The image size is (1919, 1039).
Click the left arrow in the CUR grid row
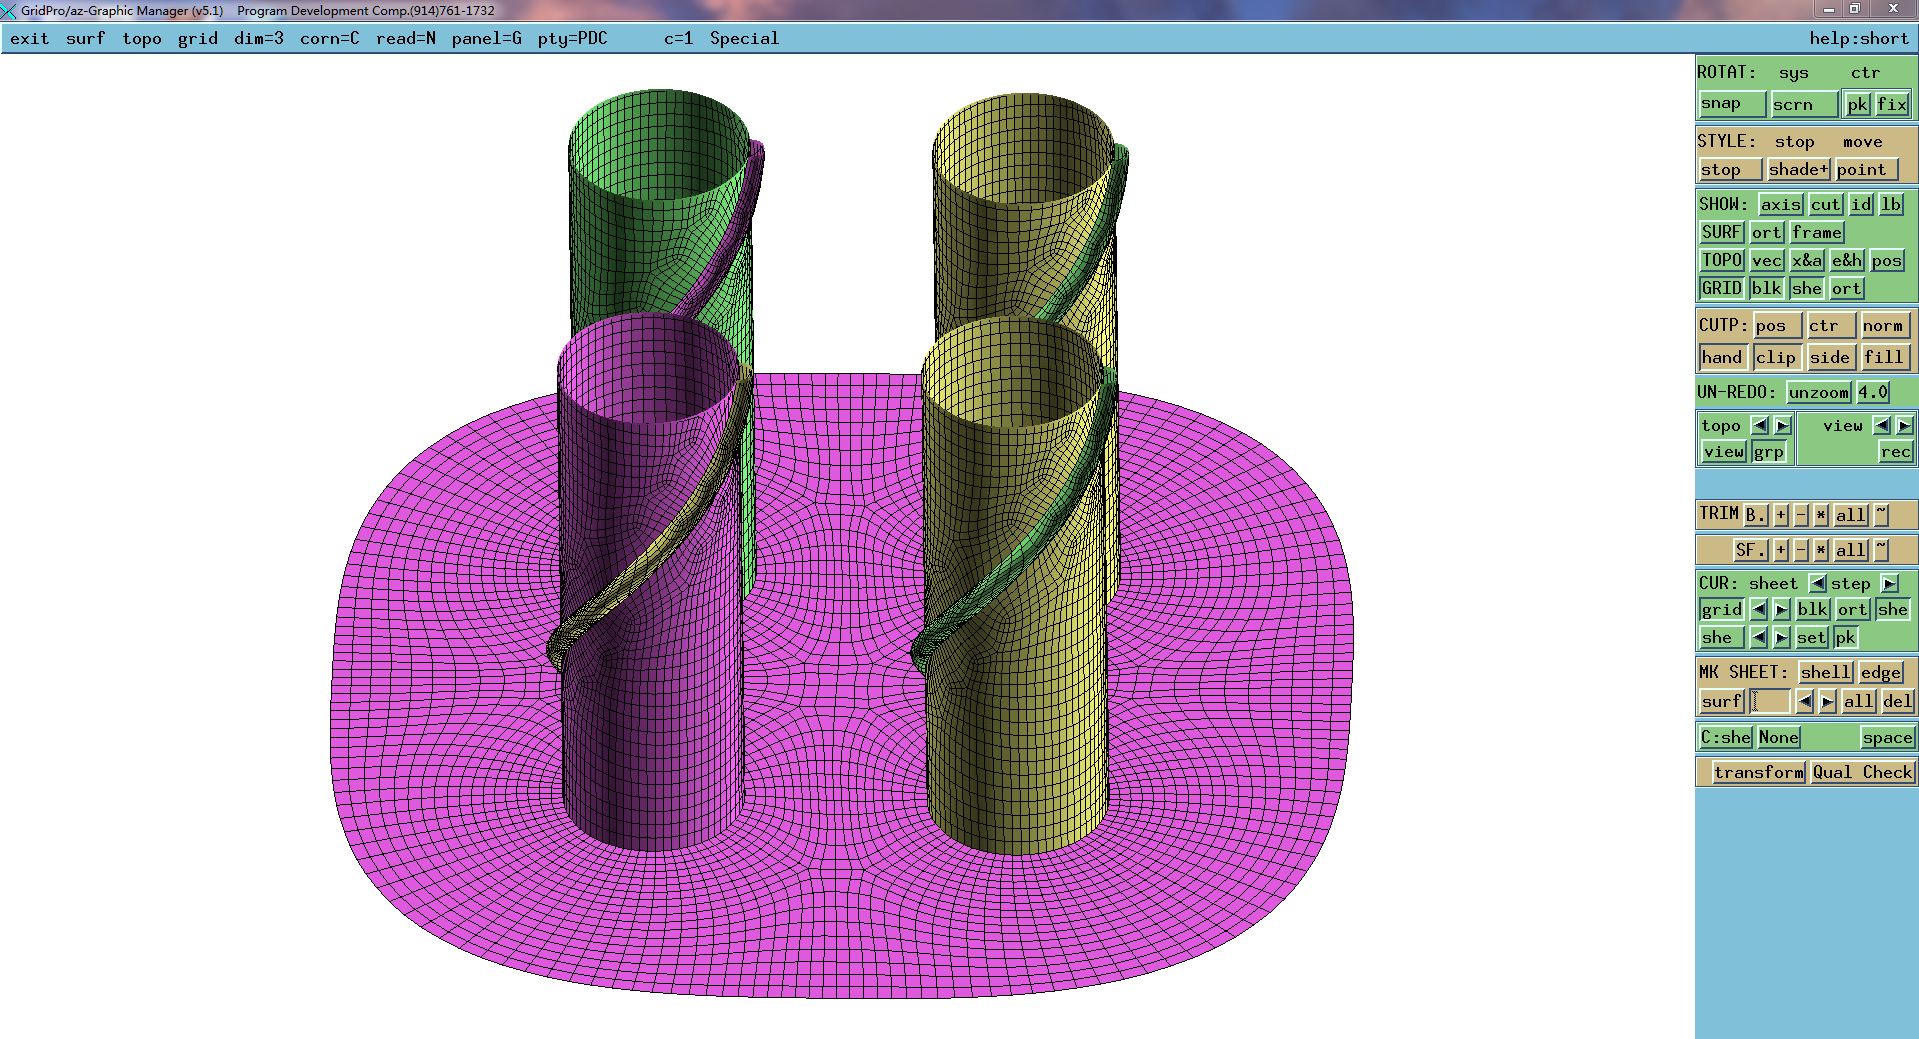point(1759,609)
